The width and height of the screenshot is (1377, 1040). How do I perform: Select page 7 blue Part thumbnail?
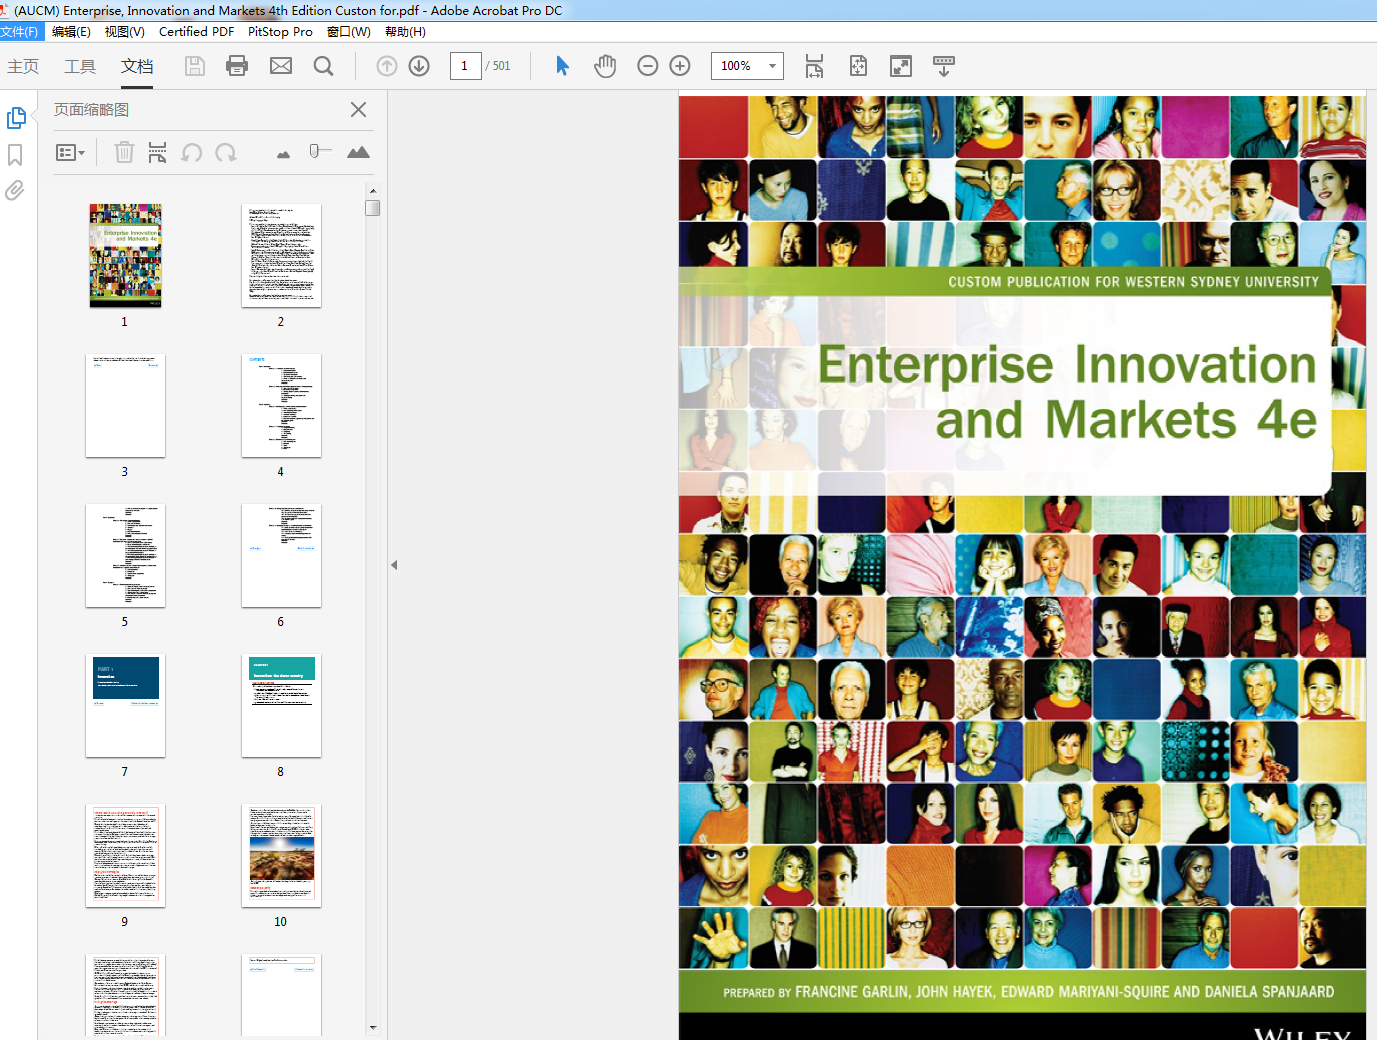pos(125,705)
